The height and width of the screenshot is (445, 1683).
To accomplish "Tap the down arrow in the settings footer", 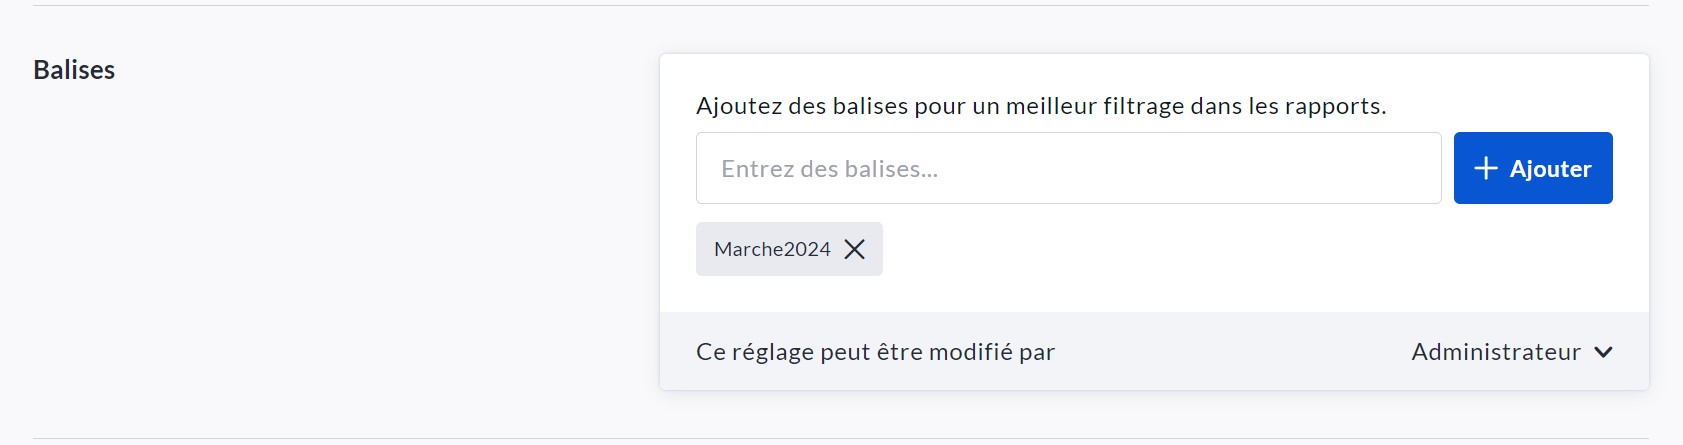I will click(1603, 352).
